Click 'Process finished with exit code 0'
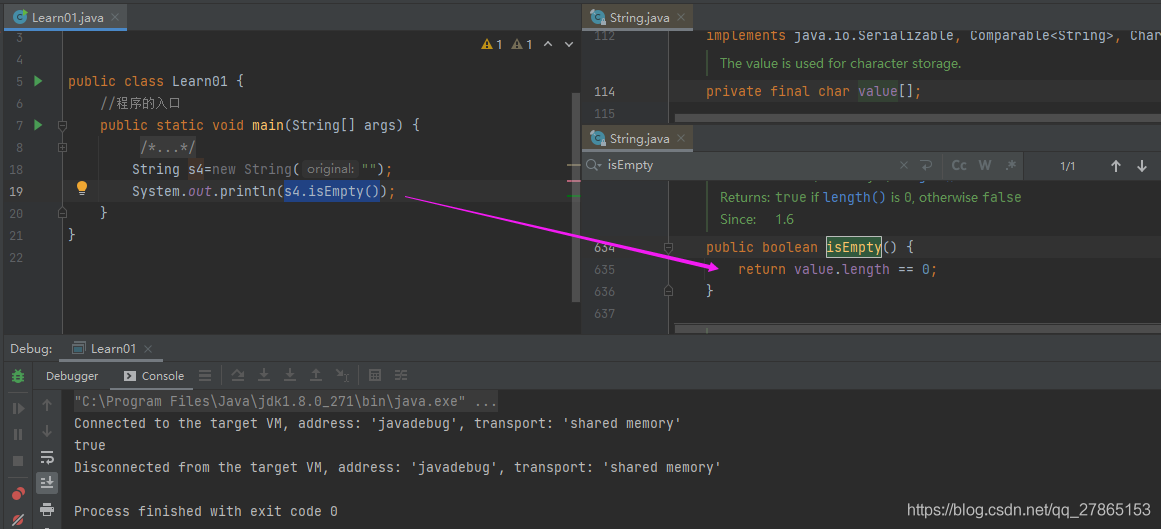The width and height of the screenshot is (1161, 529). click(x=206, y=511)
